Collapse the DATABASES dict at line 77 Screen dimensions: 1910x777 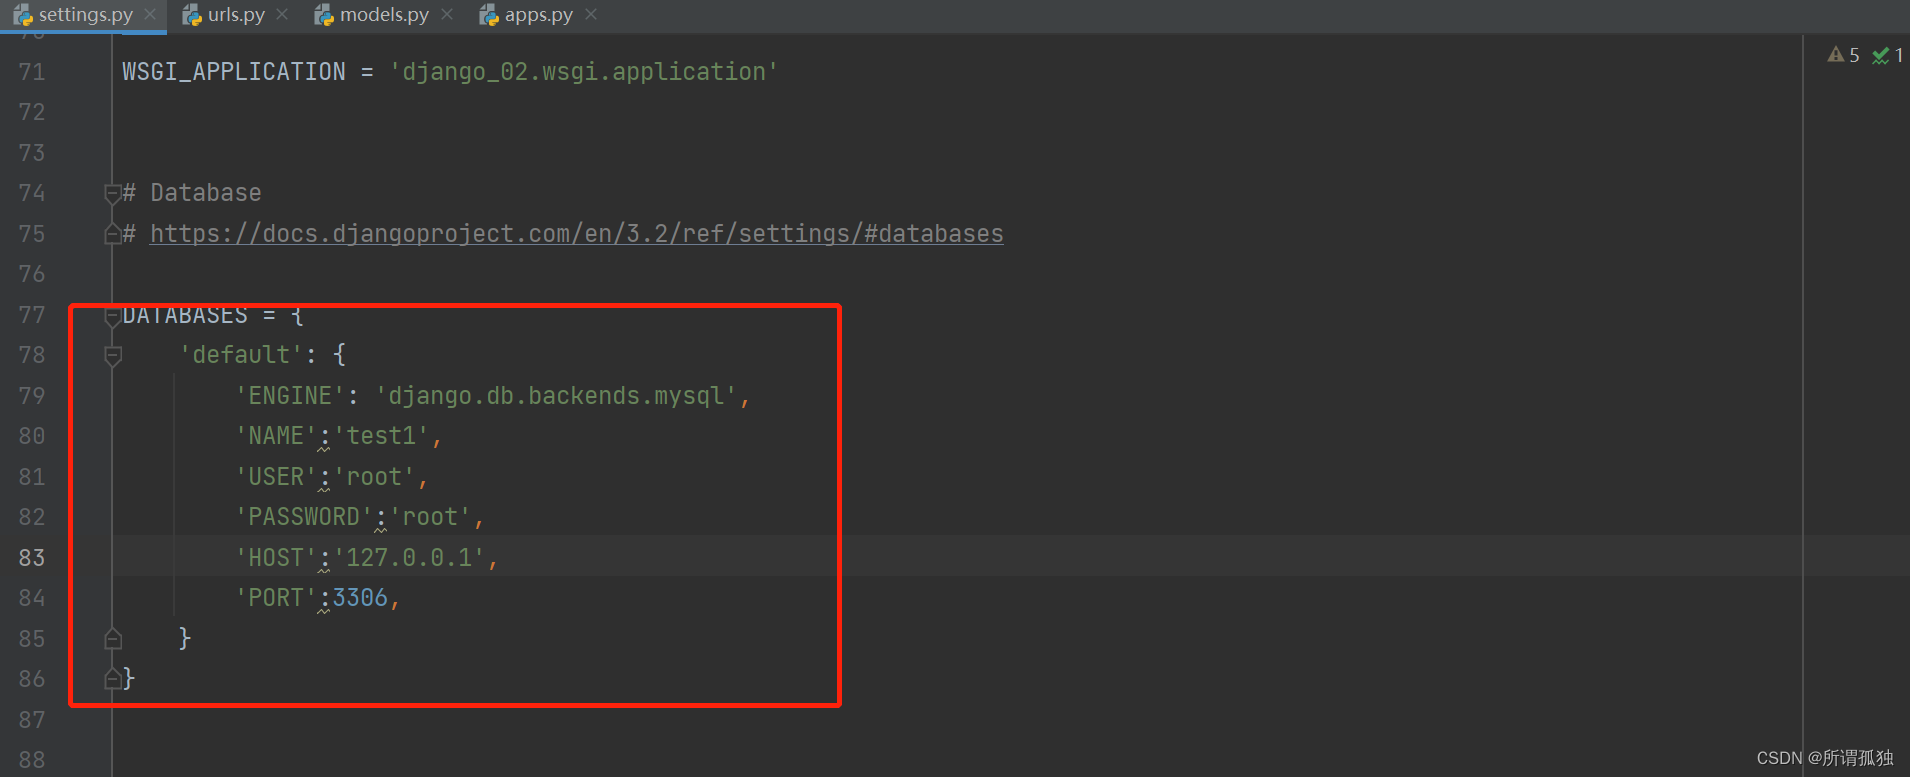tap(113, 316)
